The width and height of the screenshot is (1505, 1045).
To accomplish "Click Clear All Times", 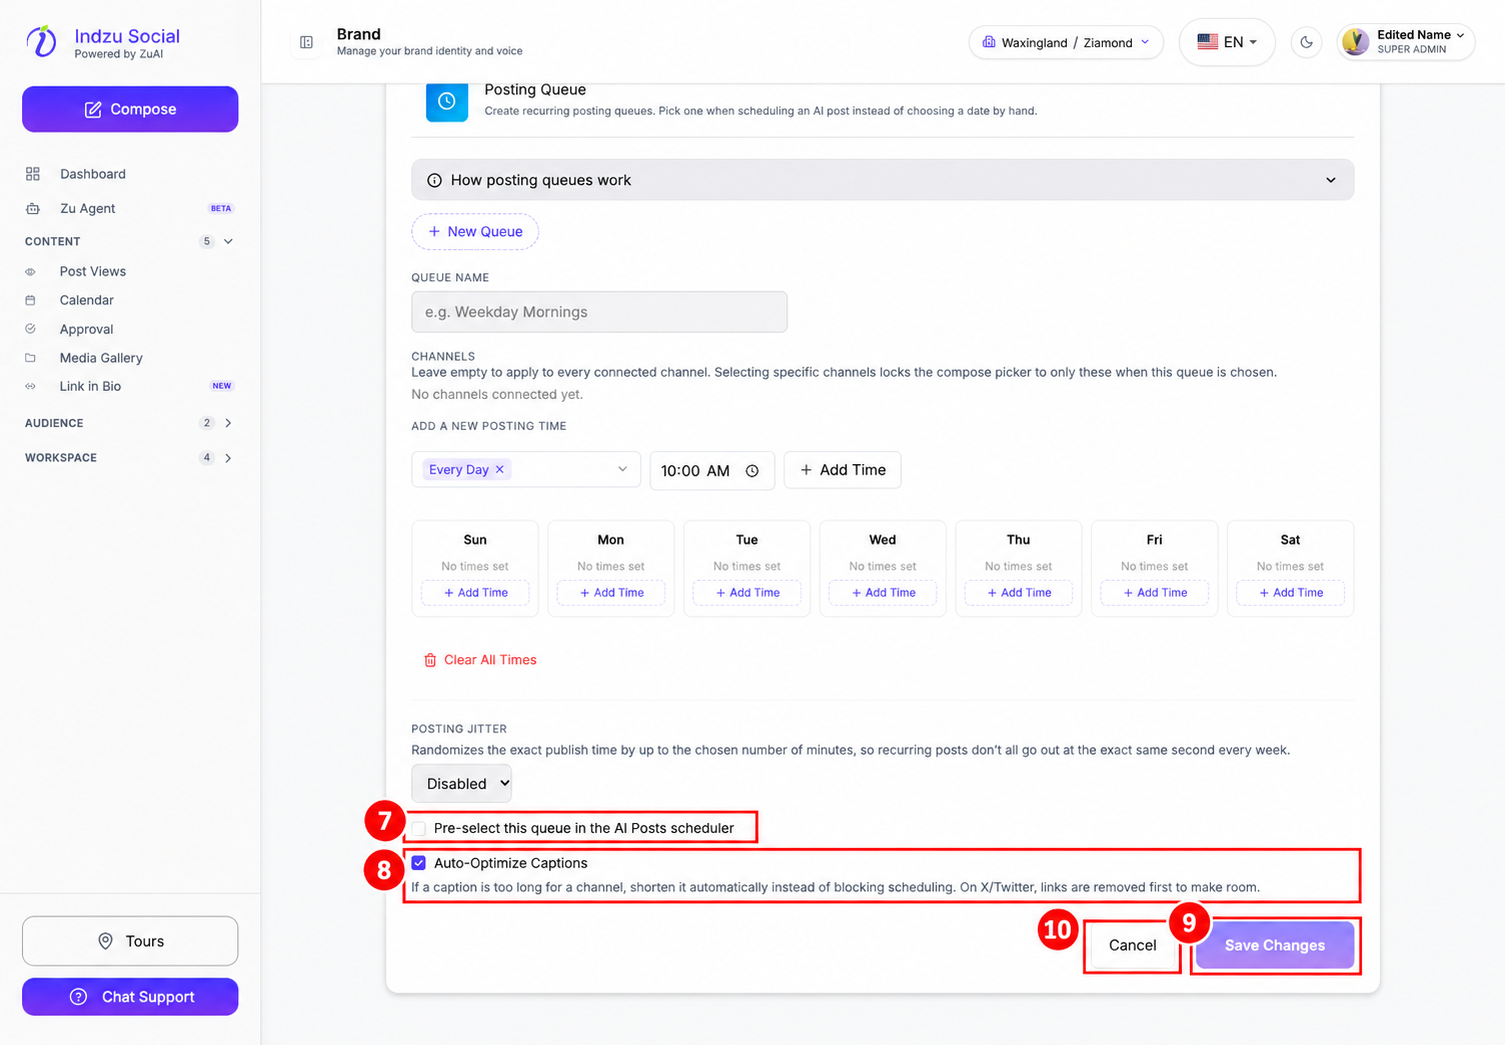I will [480, 660].
